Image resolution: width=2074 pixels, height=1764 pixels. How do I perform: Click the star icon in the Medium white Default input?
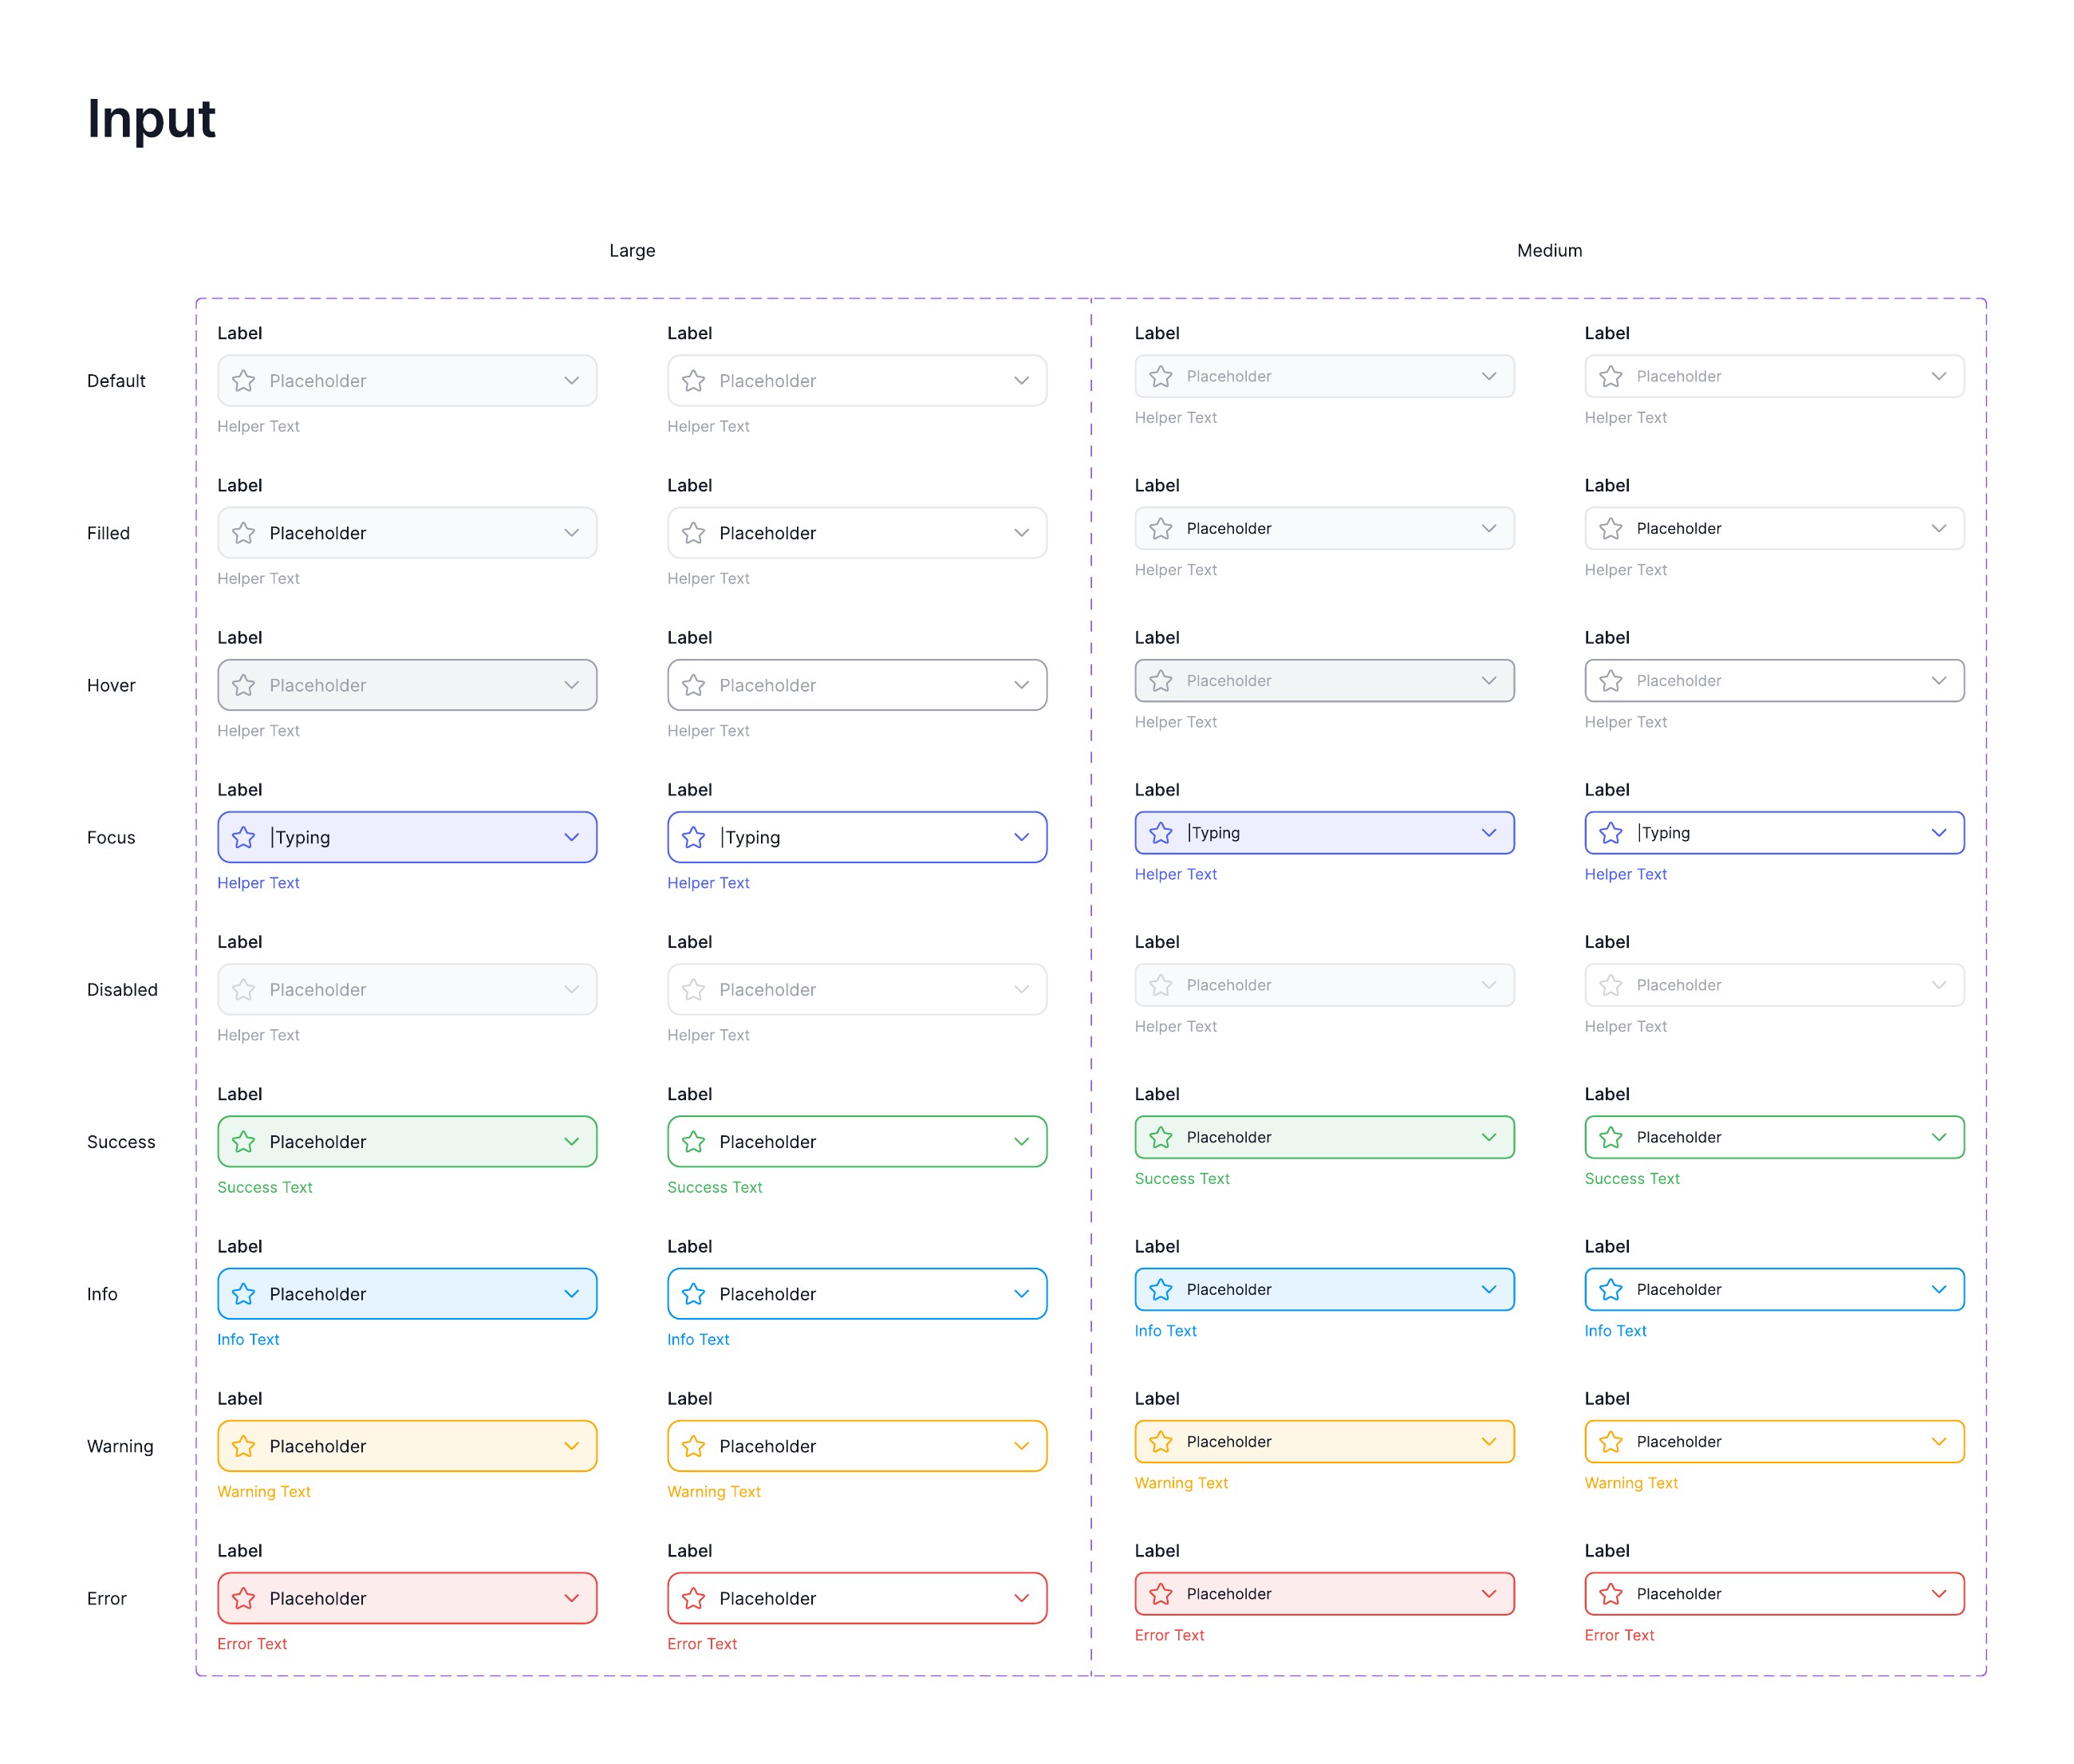[1610, 376]
